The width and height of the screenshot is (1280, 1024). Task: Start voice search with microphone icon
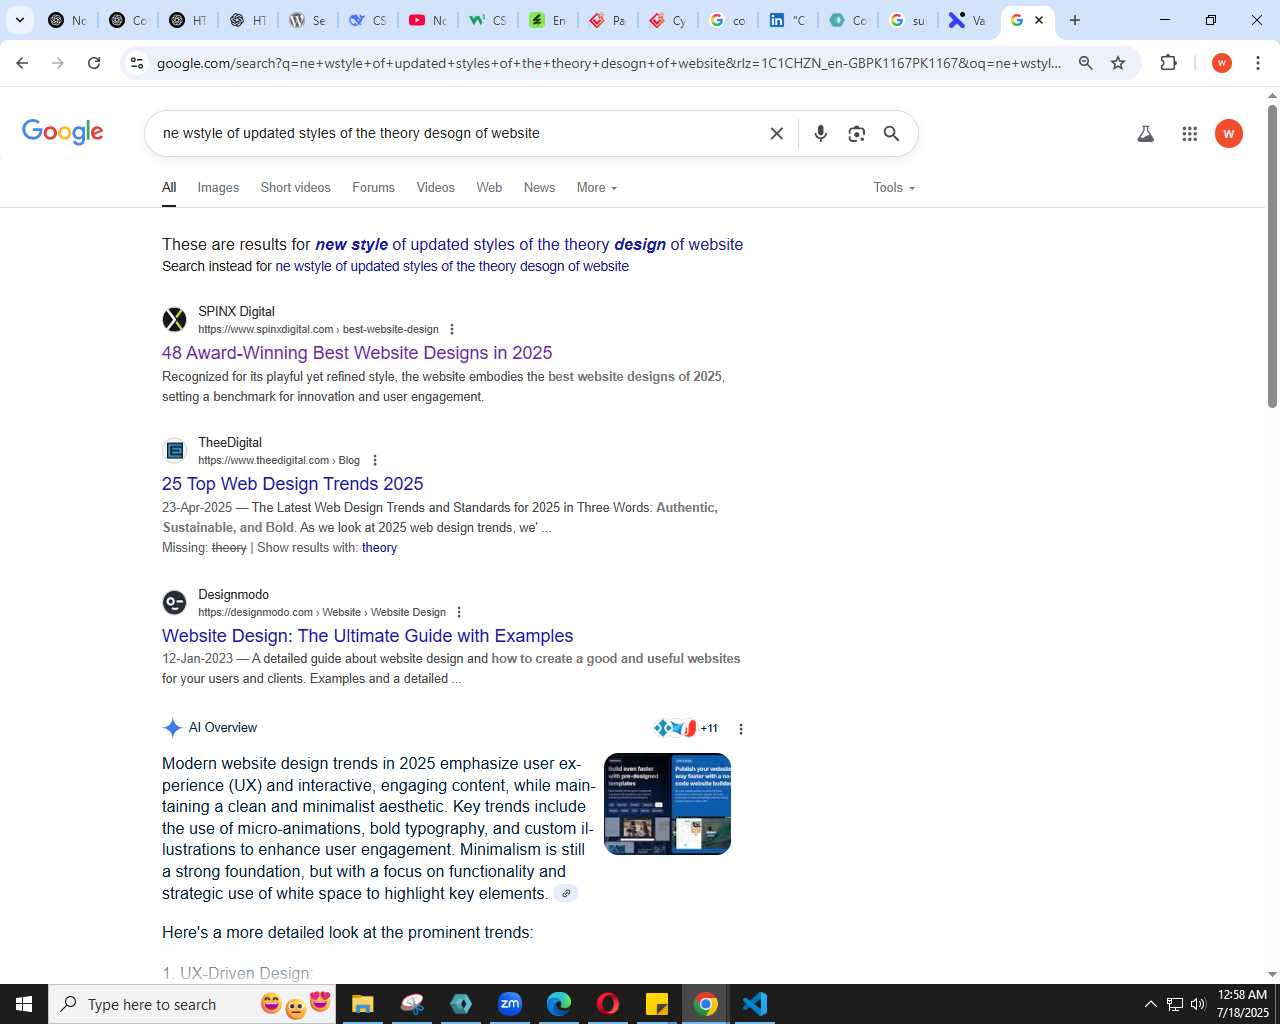click(x=821, y=134)
